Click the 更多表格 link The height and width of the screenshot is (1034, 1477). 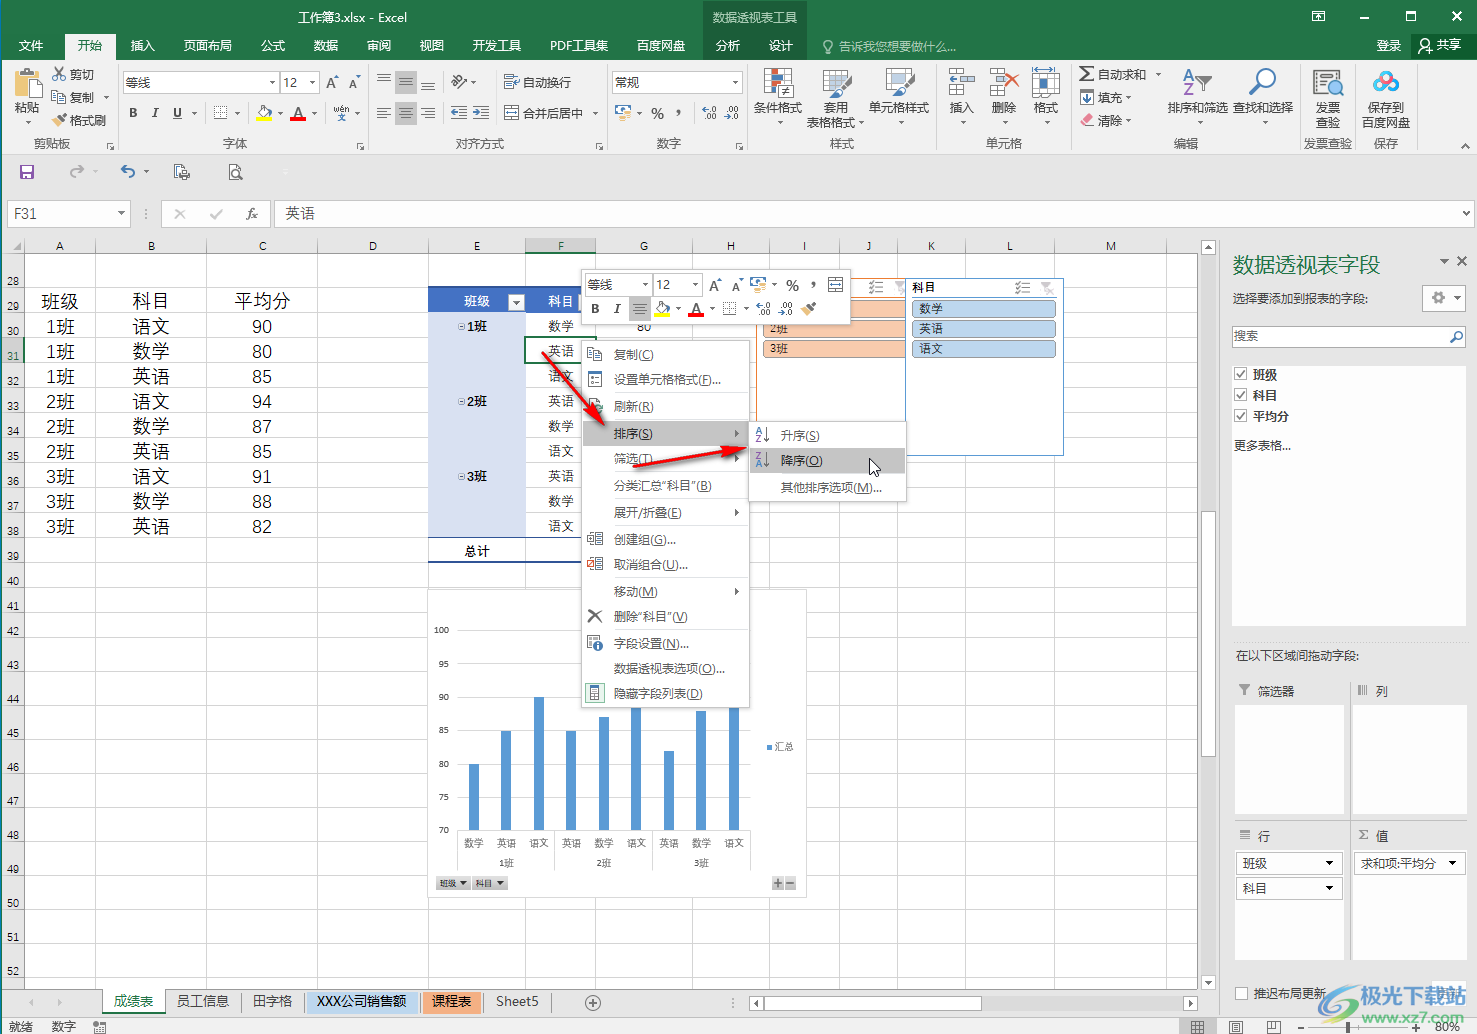1262,446
